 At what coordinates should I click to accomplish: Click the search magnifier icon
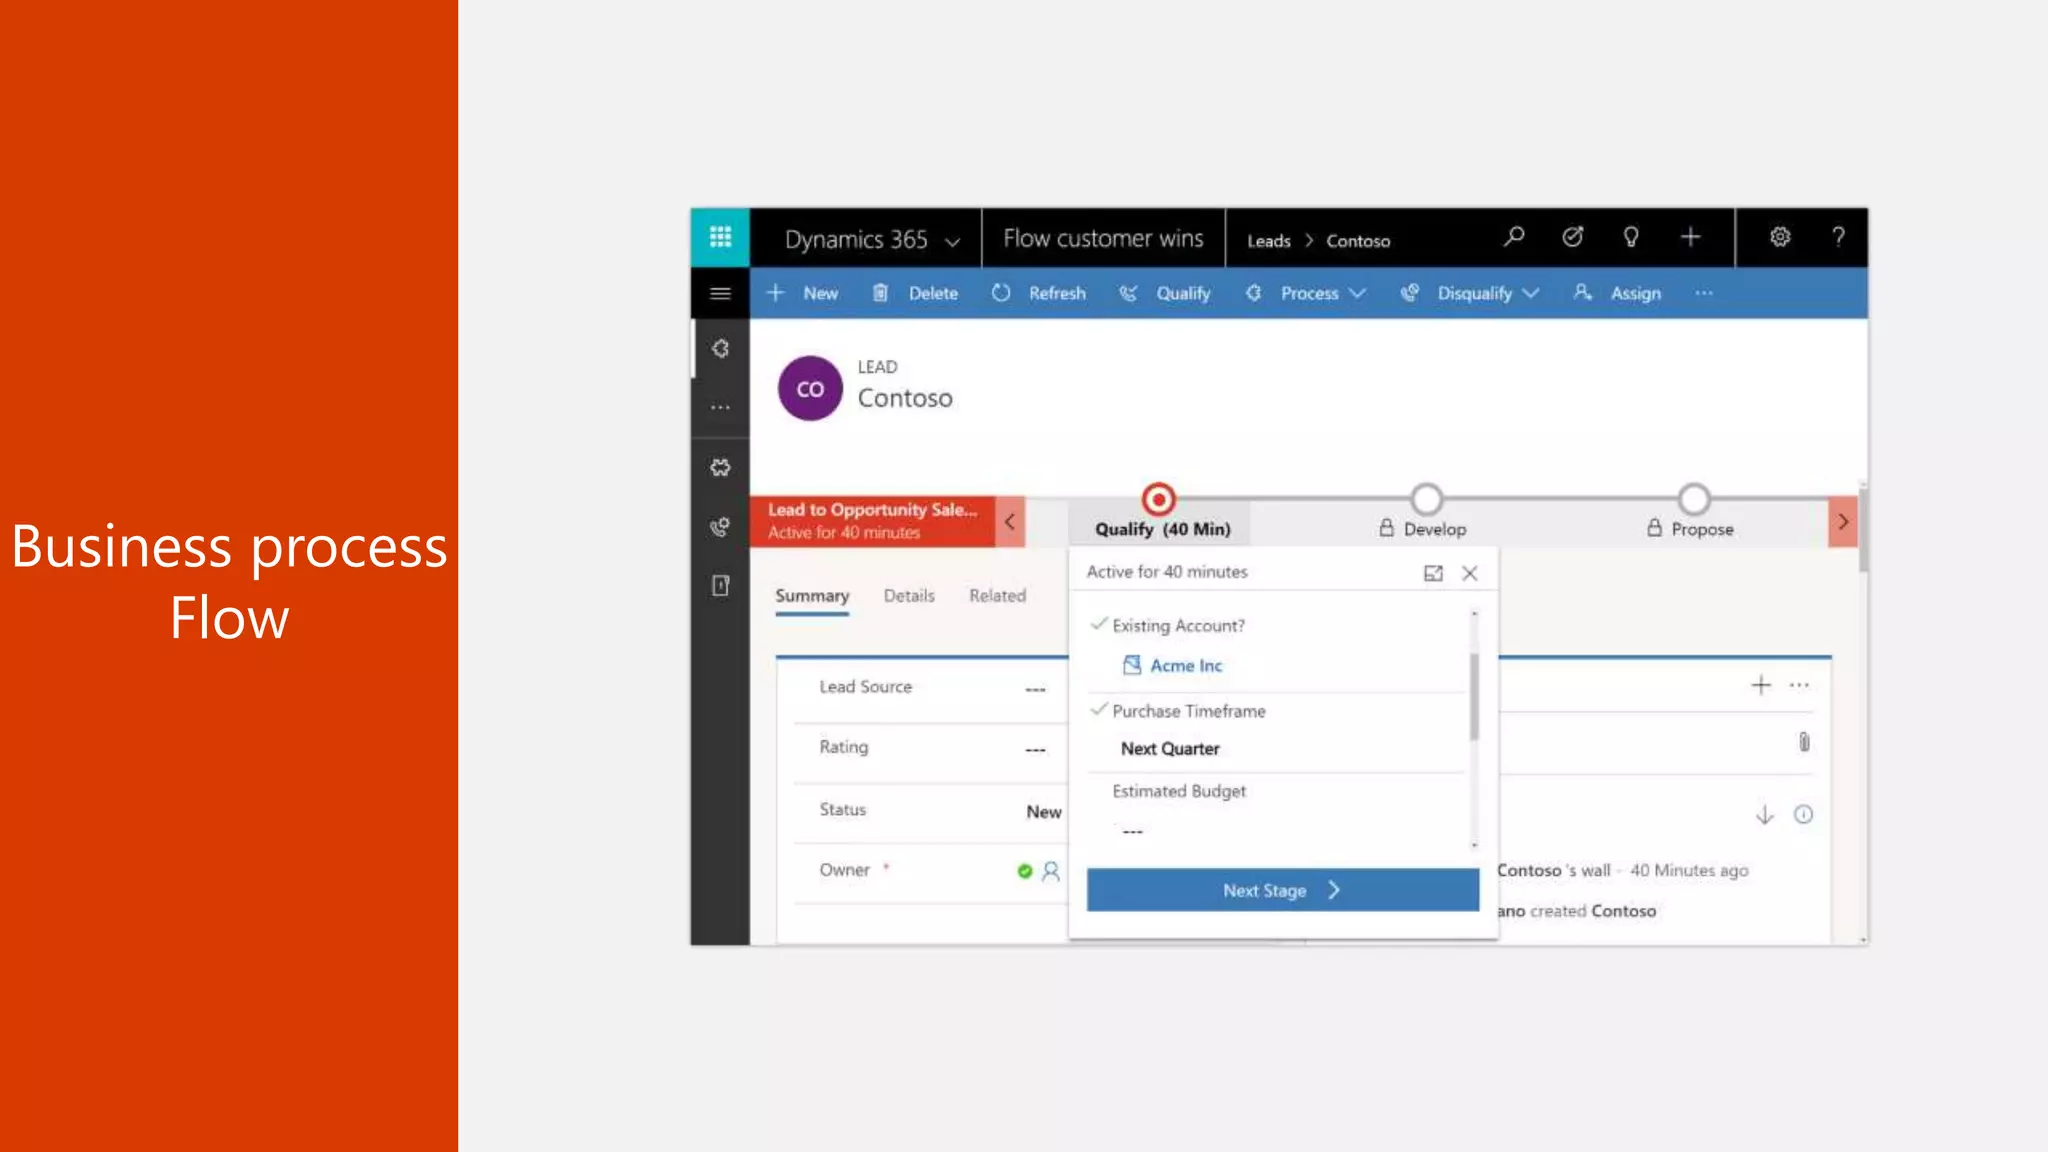point(1514,237)
